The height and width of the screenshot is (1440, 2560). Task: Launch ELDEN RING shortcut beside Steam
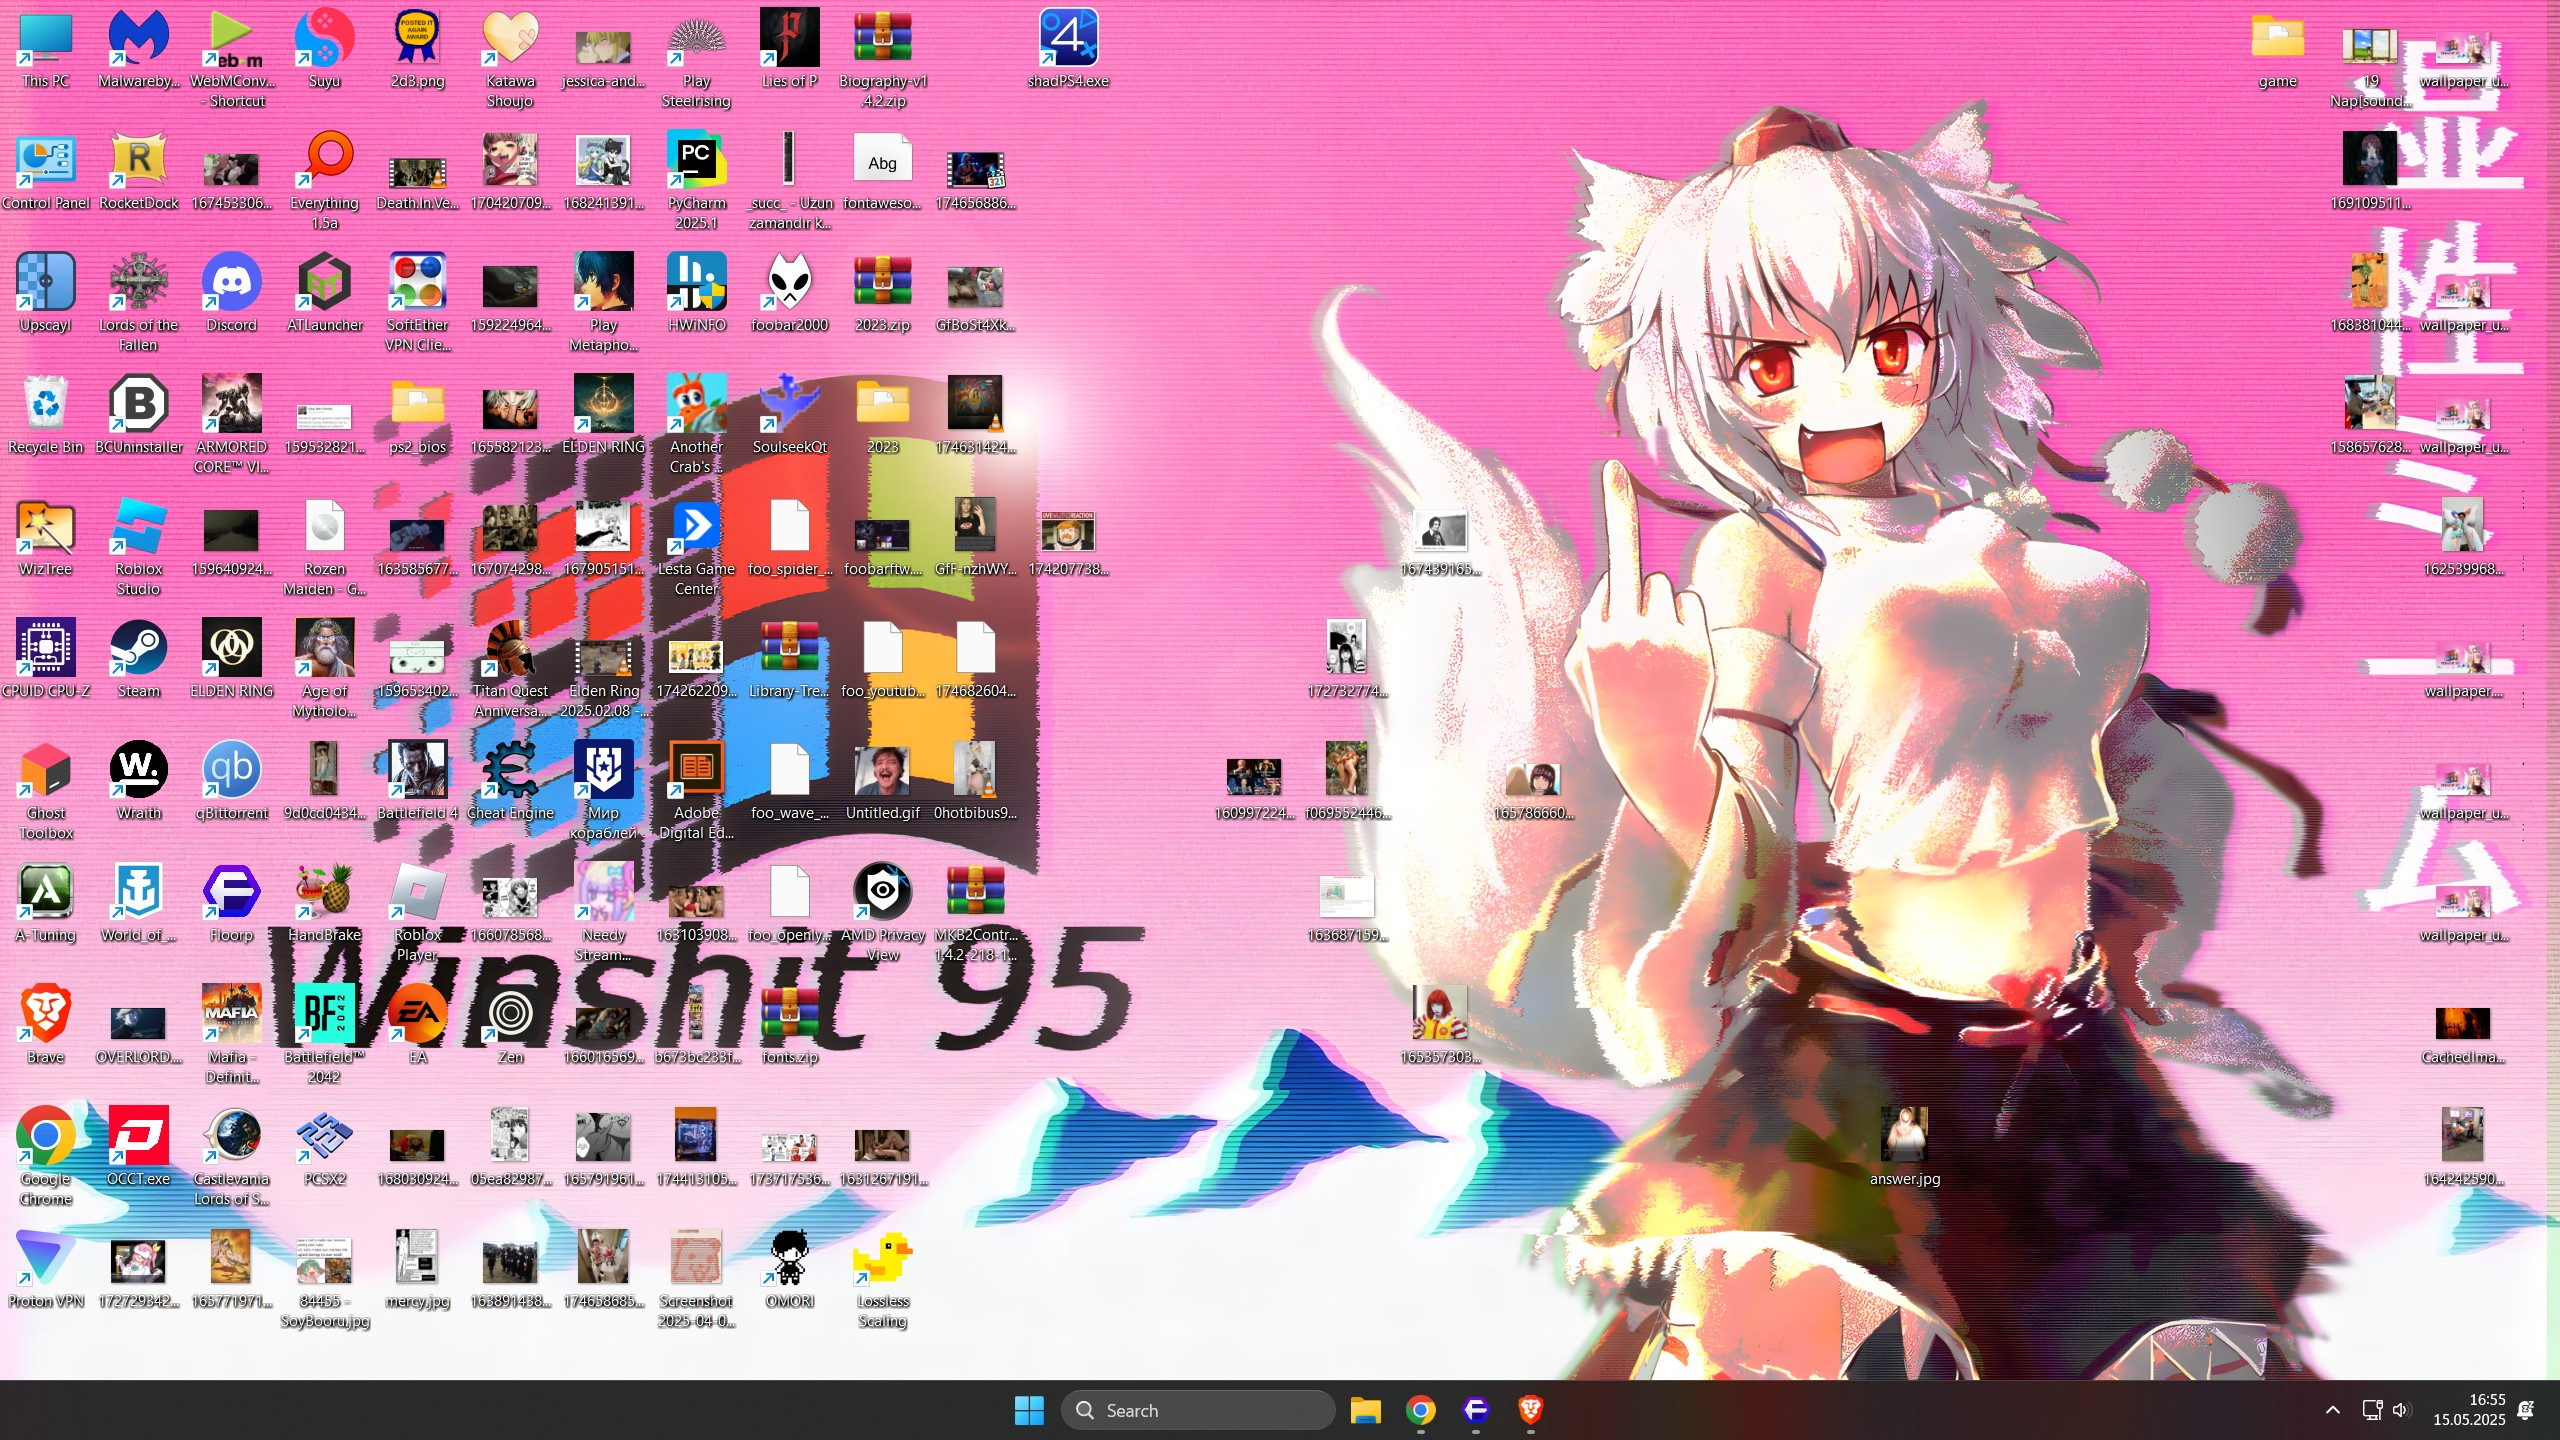point(232,660)
